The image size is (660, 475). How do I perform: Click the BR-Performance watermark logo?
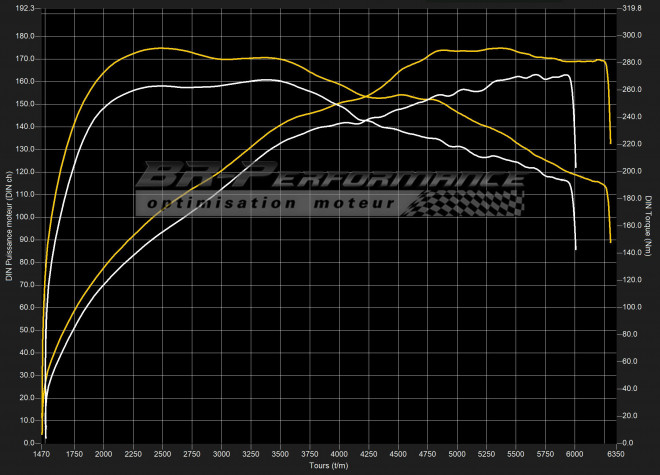coord(330,180)
